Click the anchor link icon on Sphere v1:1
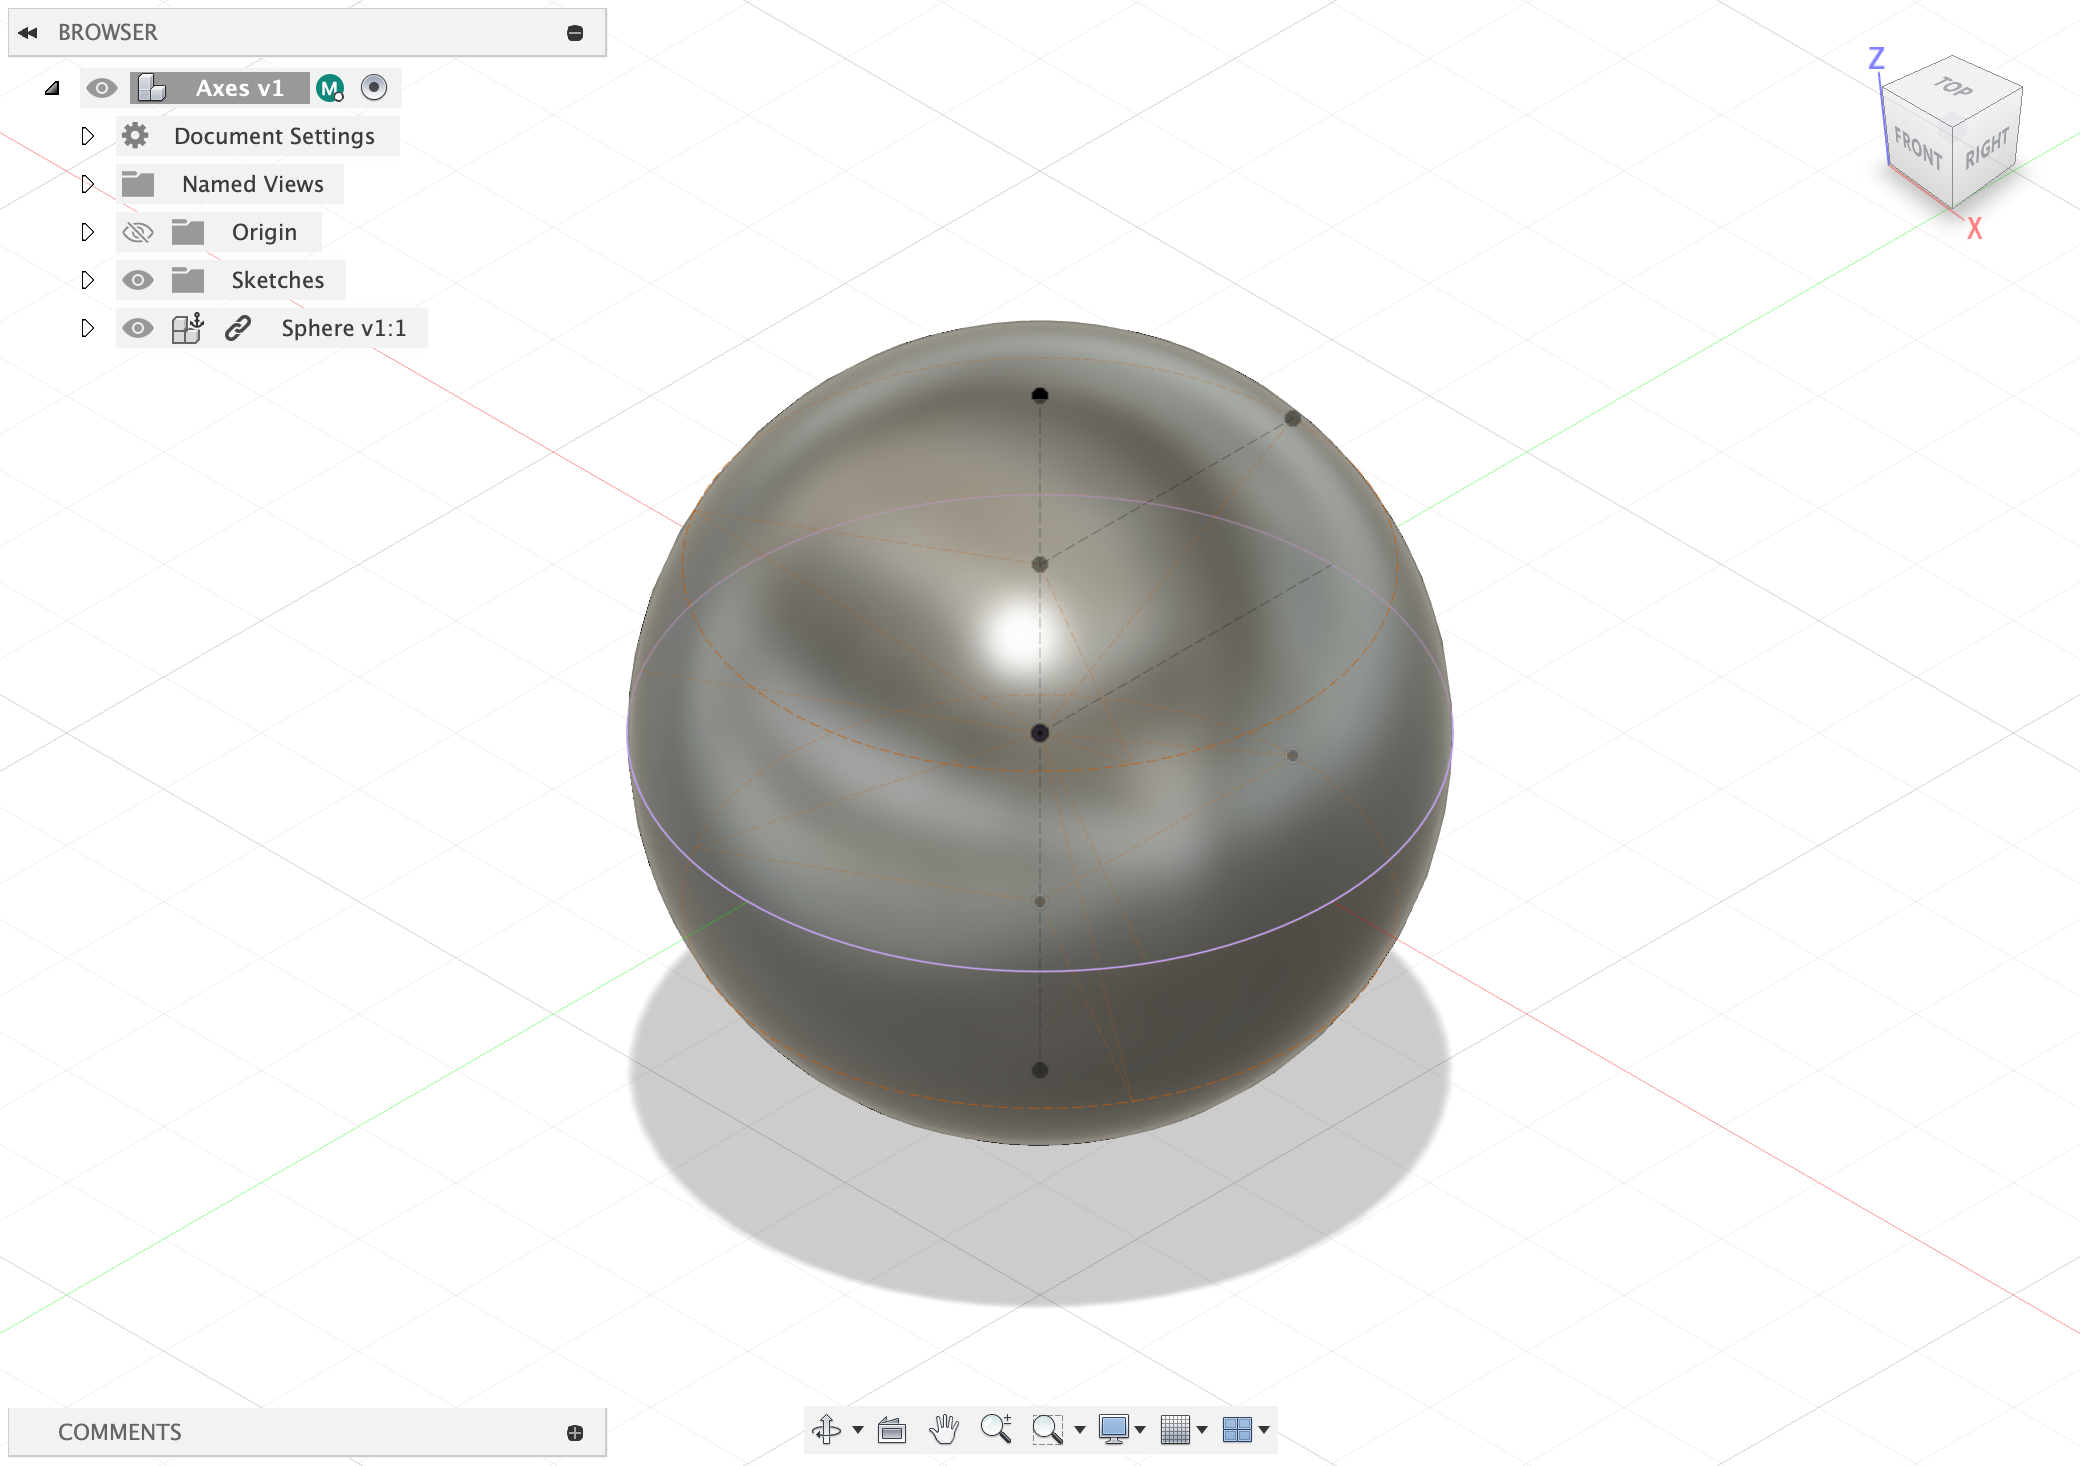The height and width of the screenshot is (1466, 2080). (x=239, y=328)
